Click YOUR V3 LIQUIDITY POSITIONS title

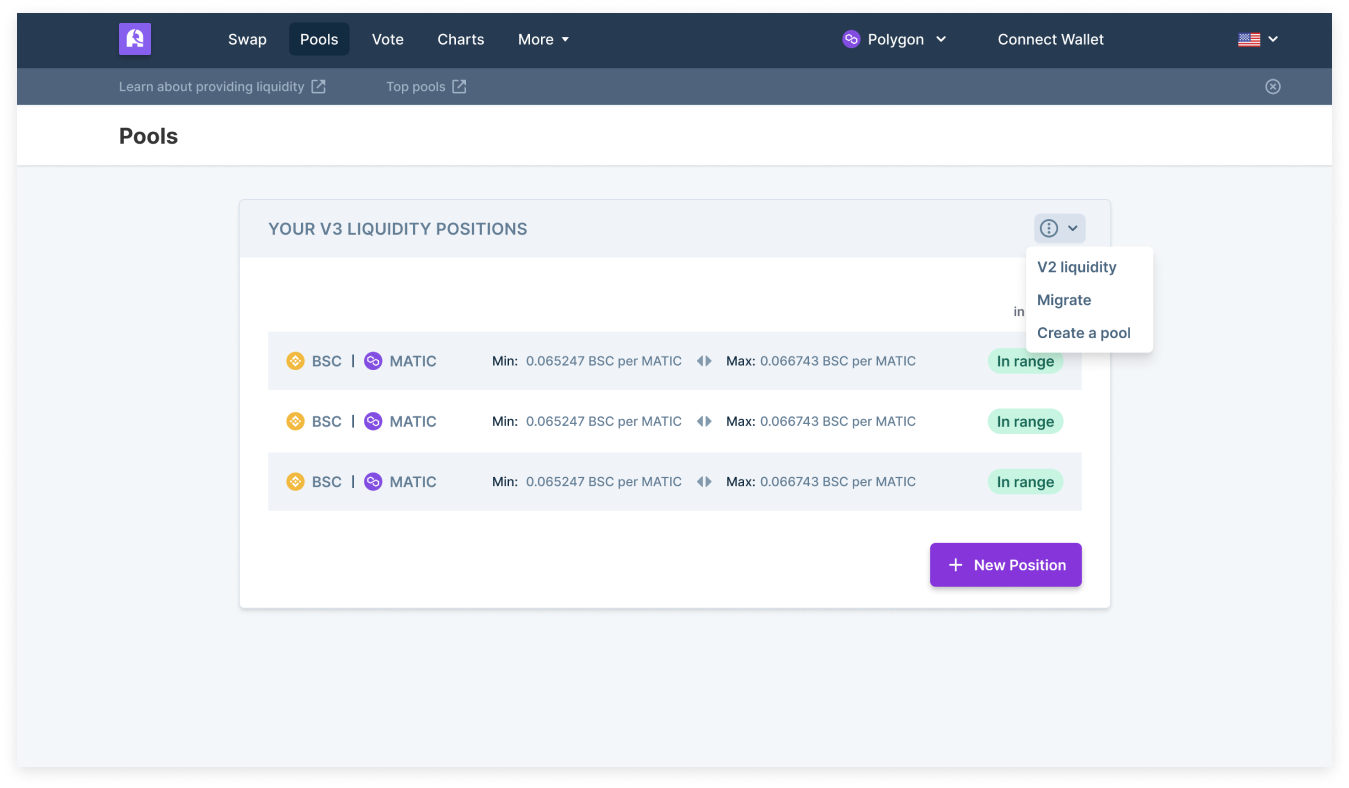(x=398, y=229)
